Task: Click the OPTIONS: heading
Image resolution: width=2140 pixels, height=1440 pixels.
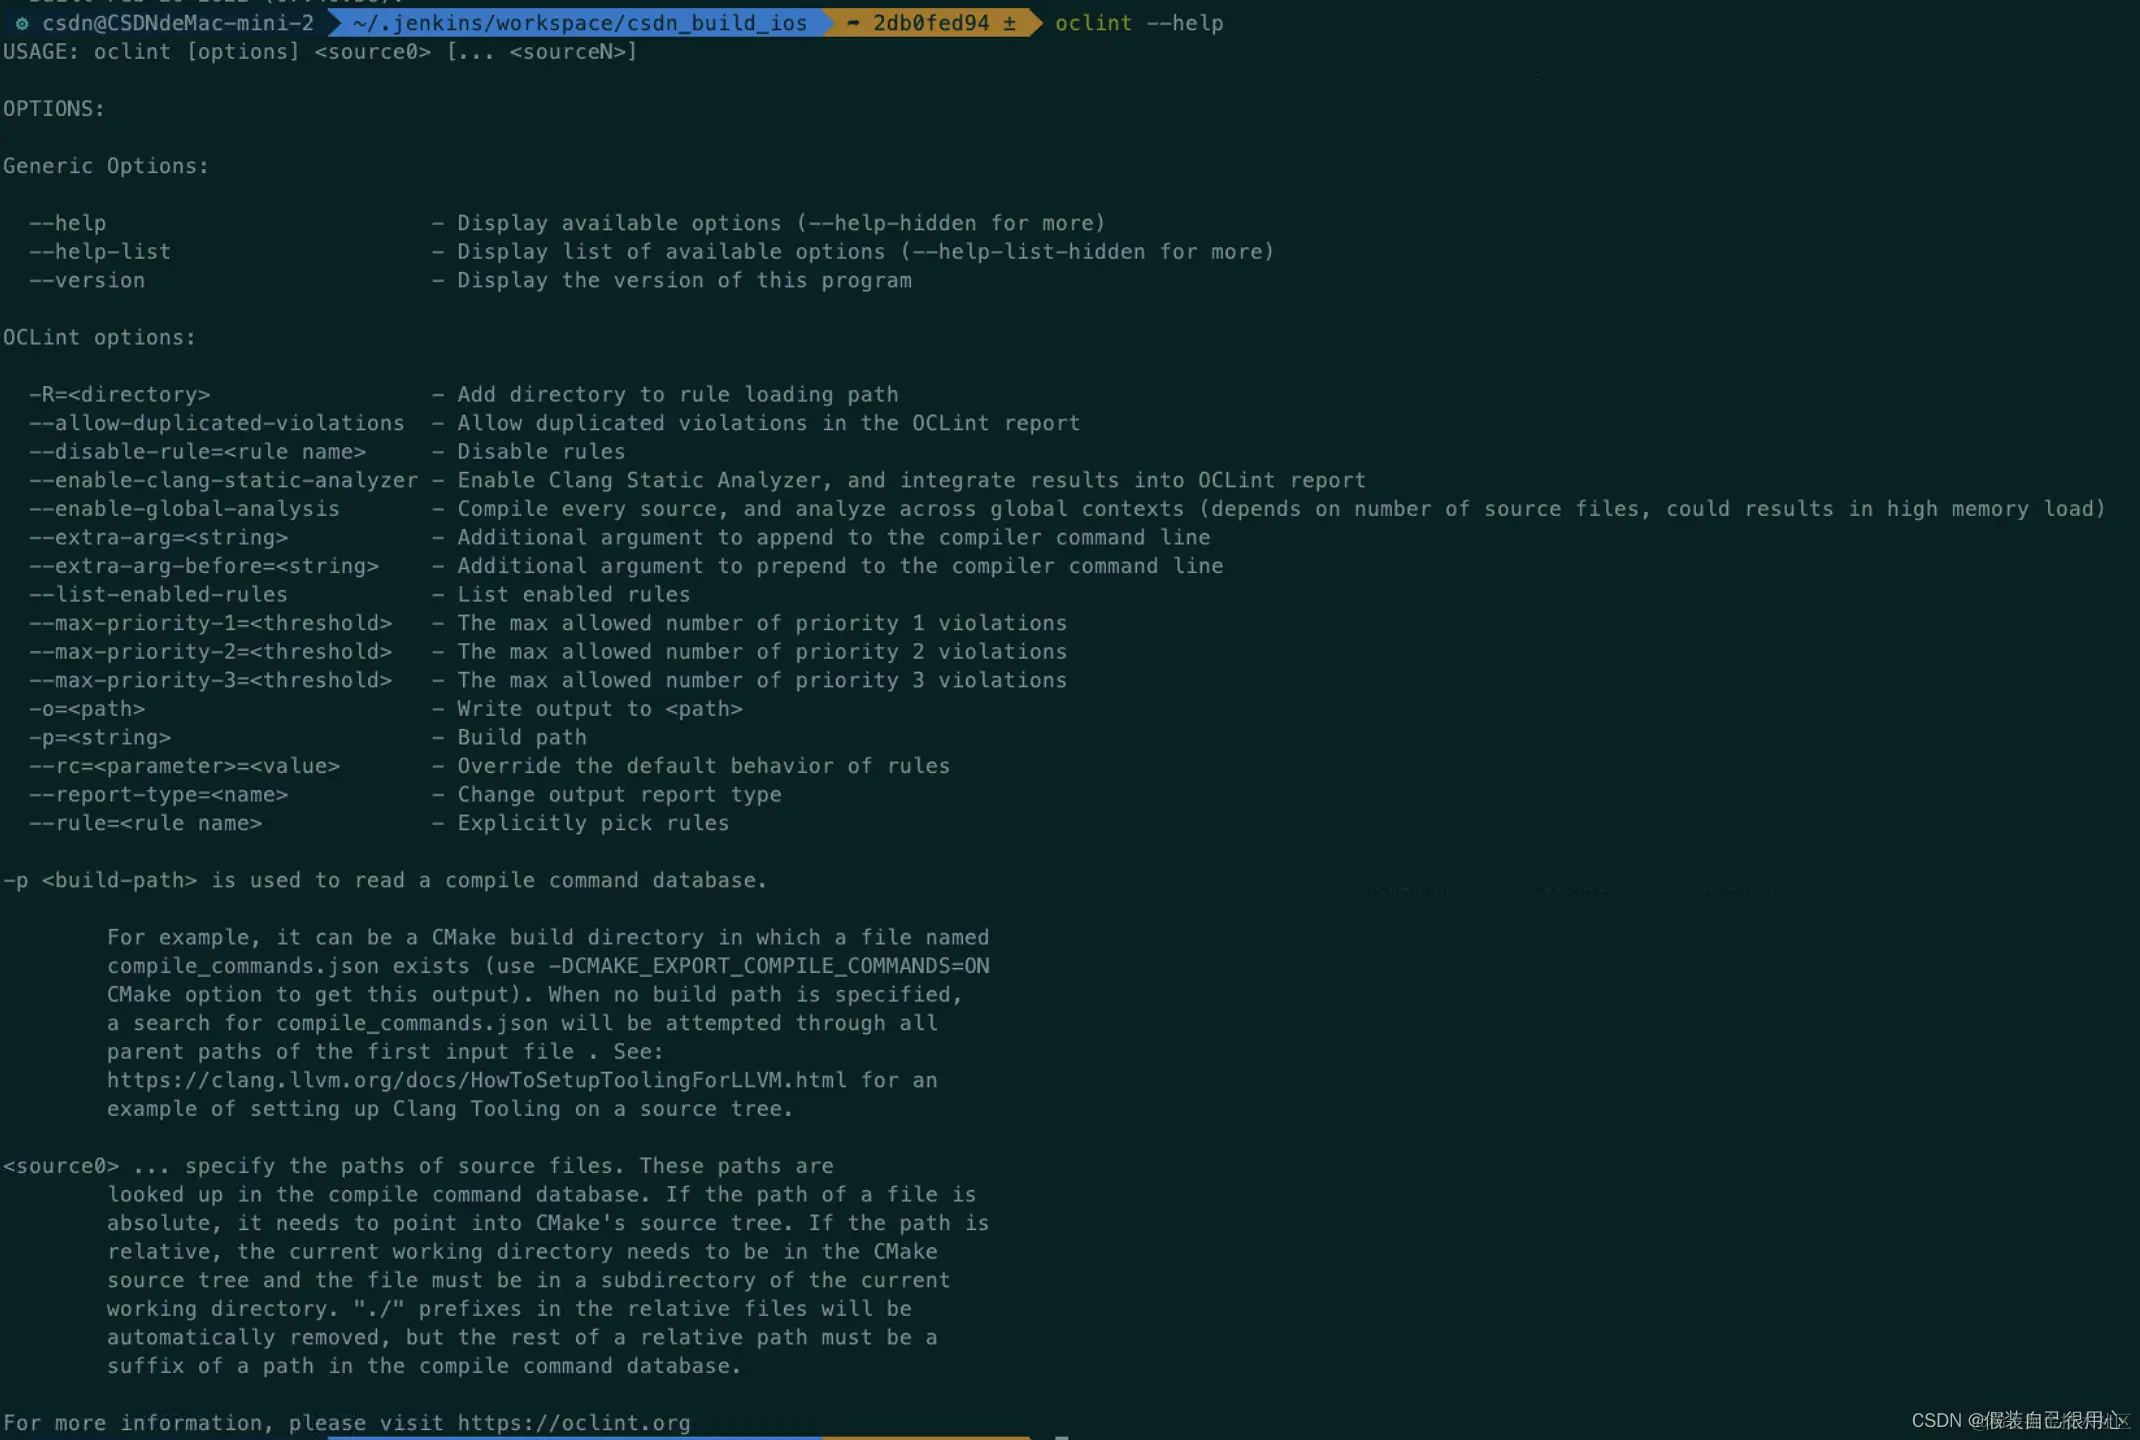Action: pyautogui.click(x=54, y=109)
